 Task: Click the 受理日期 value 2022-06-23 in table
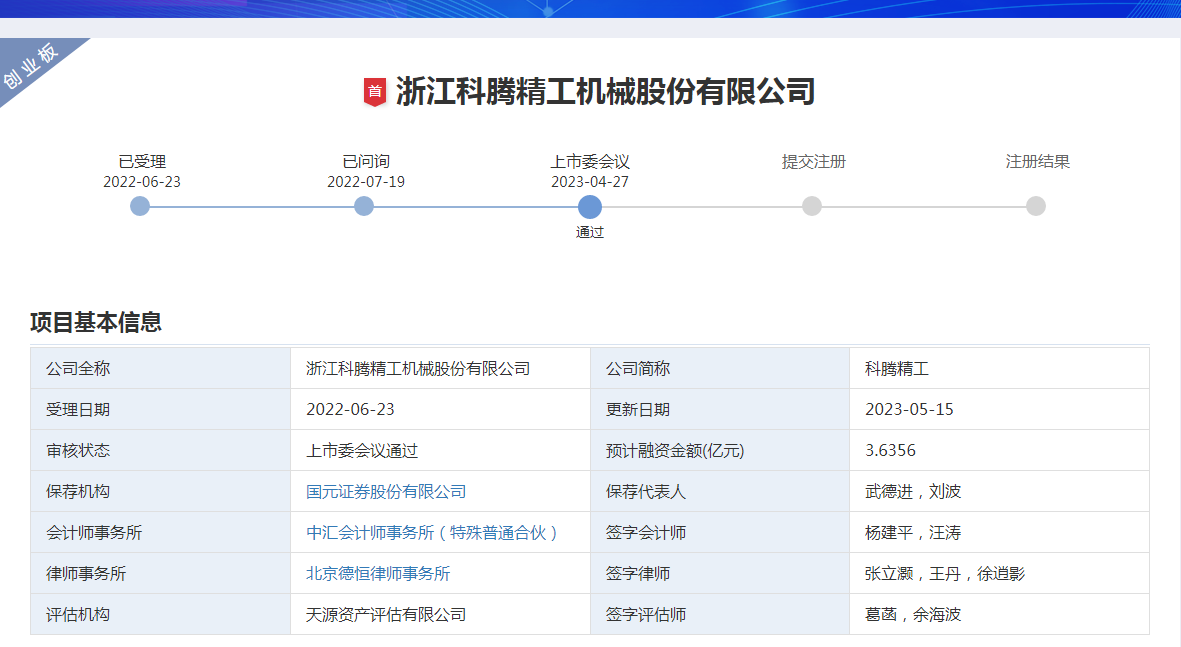point(441,410)
